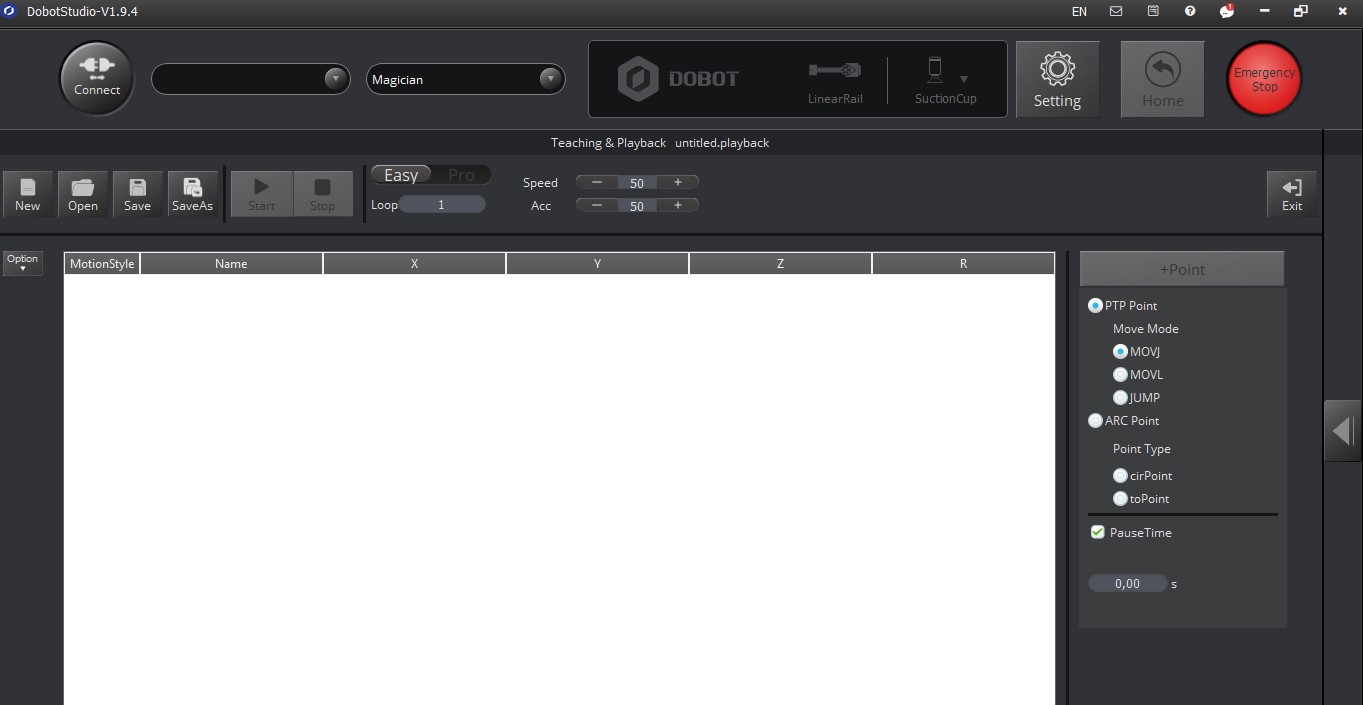This screenshot has height=705, width=1363.
Task: Increase the Speed value with the plus button
Action: pos(678,182)
